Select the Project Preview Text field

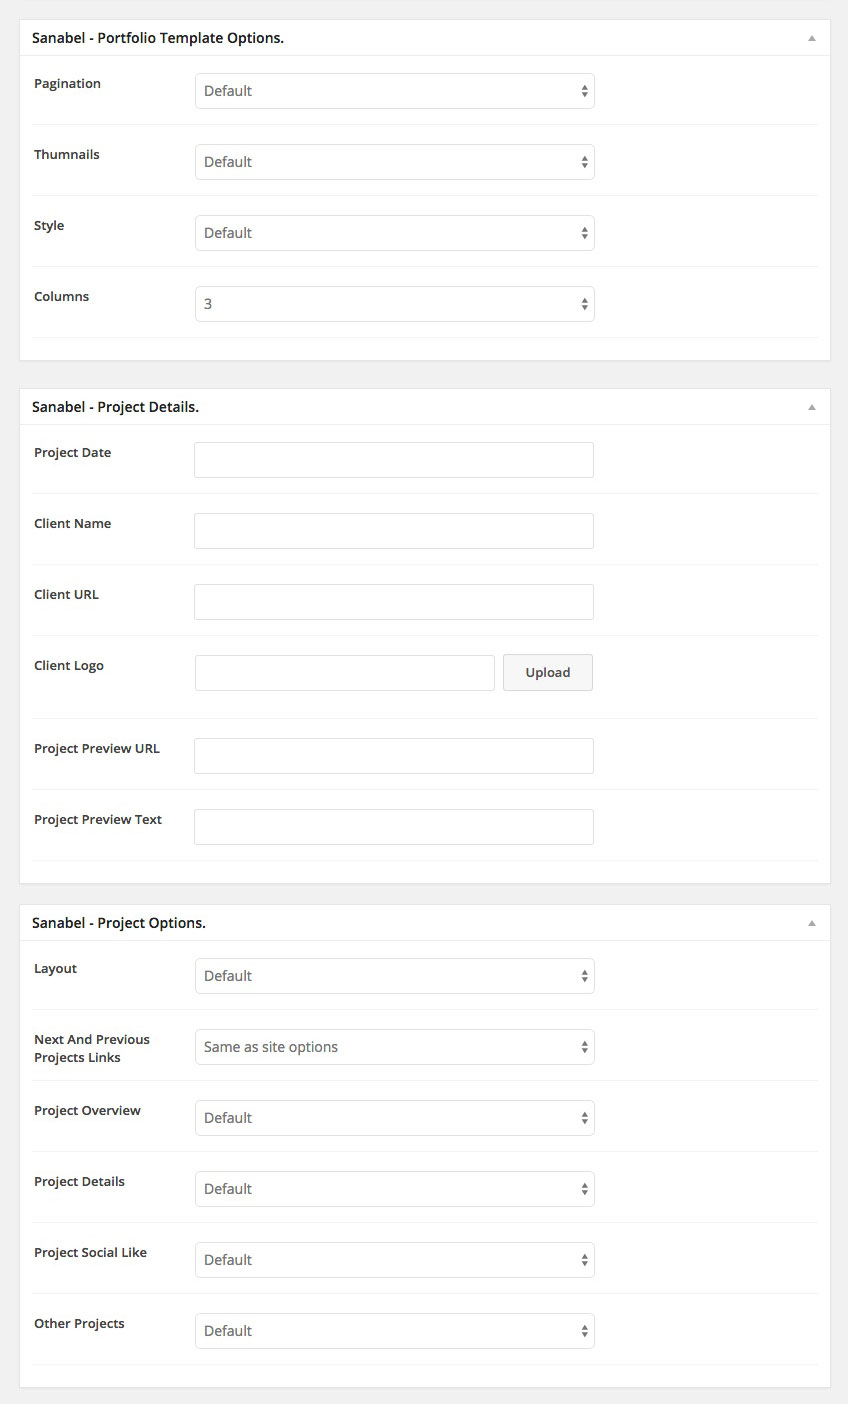coord(393,827)
